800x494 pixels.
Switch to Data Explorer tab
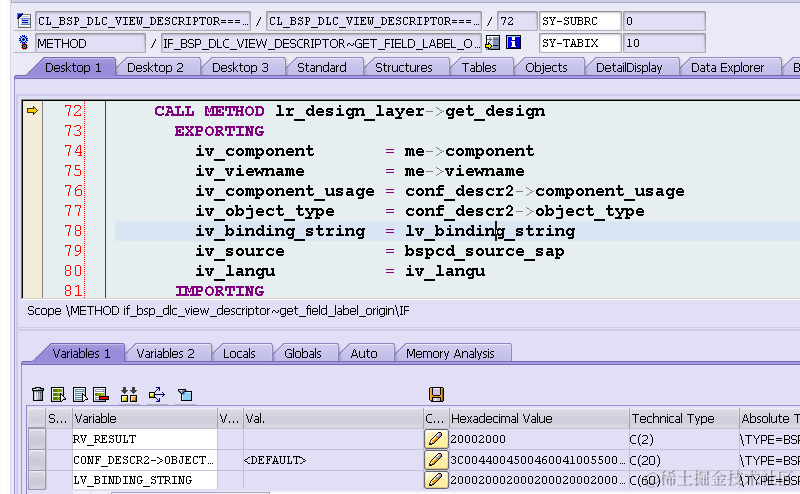pos(727,67)
